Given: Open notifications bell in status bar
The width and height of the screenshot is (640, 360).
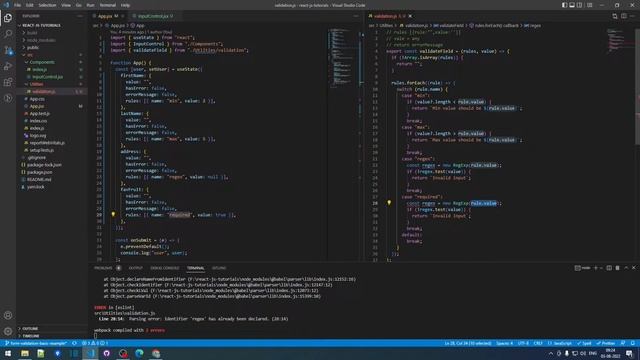Looking at the screenshot, I should coord(633,343).
